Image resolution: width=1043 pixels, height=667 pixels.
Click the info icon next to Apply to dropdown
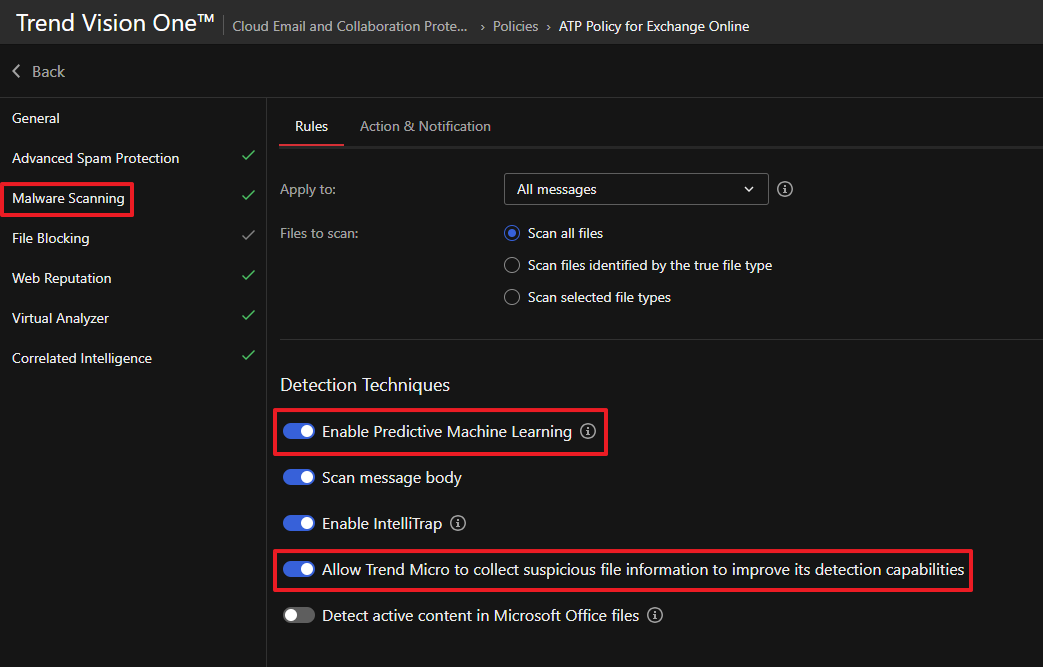[x=785, y=189]
